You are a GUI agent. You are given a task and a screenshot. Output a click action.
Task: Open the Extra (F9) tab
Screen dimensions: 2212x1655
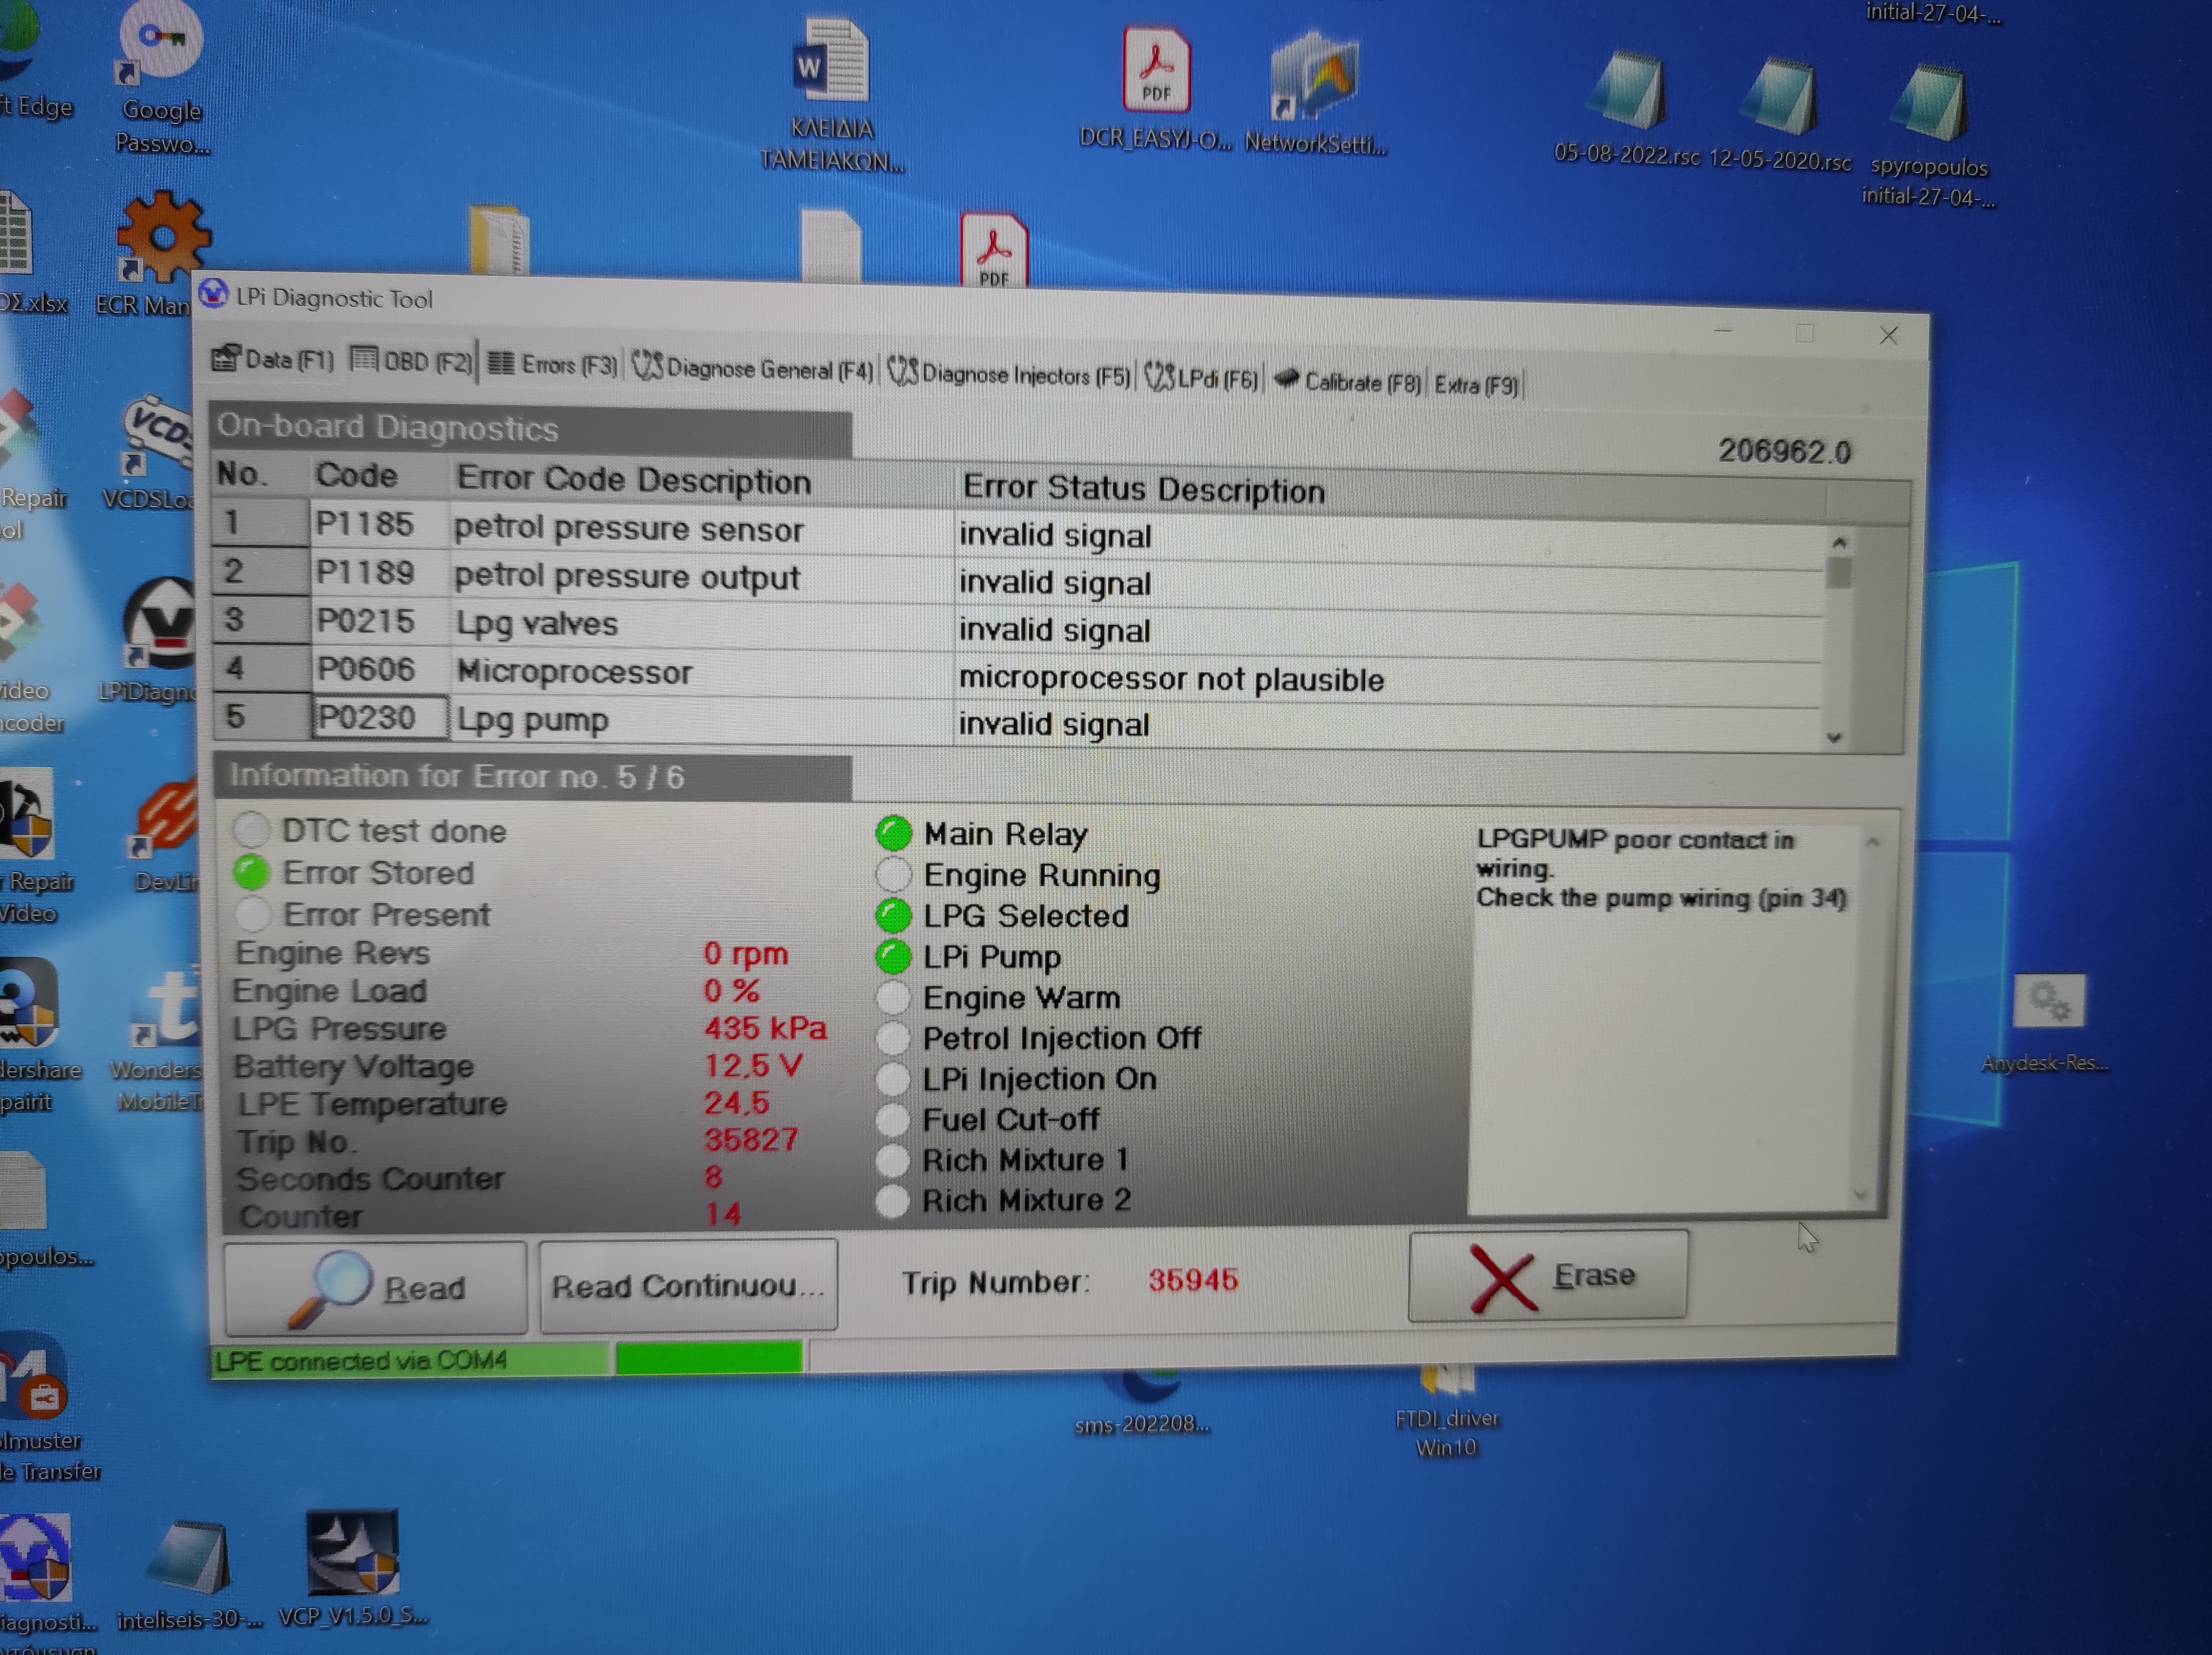(x=1476, y=385)
